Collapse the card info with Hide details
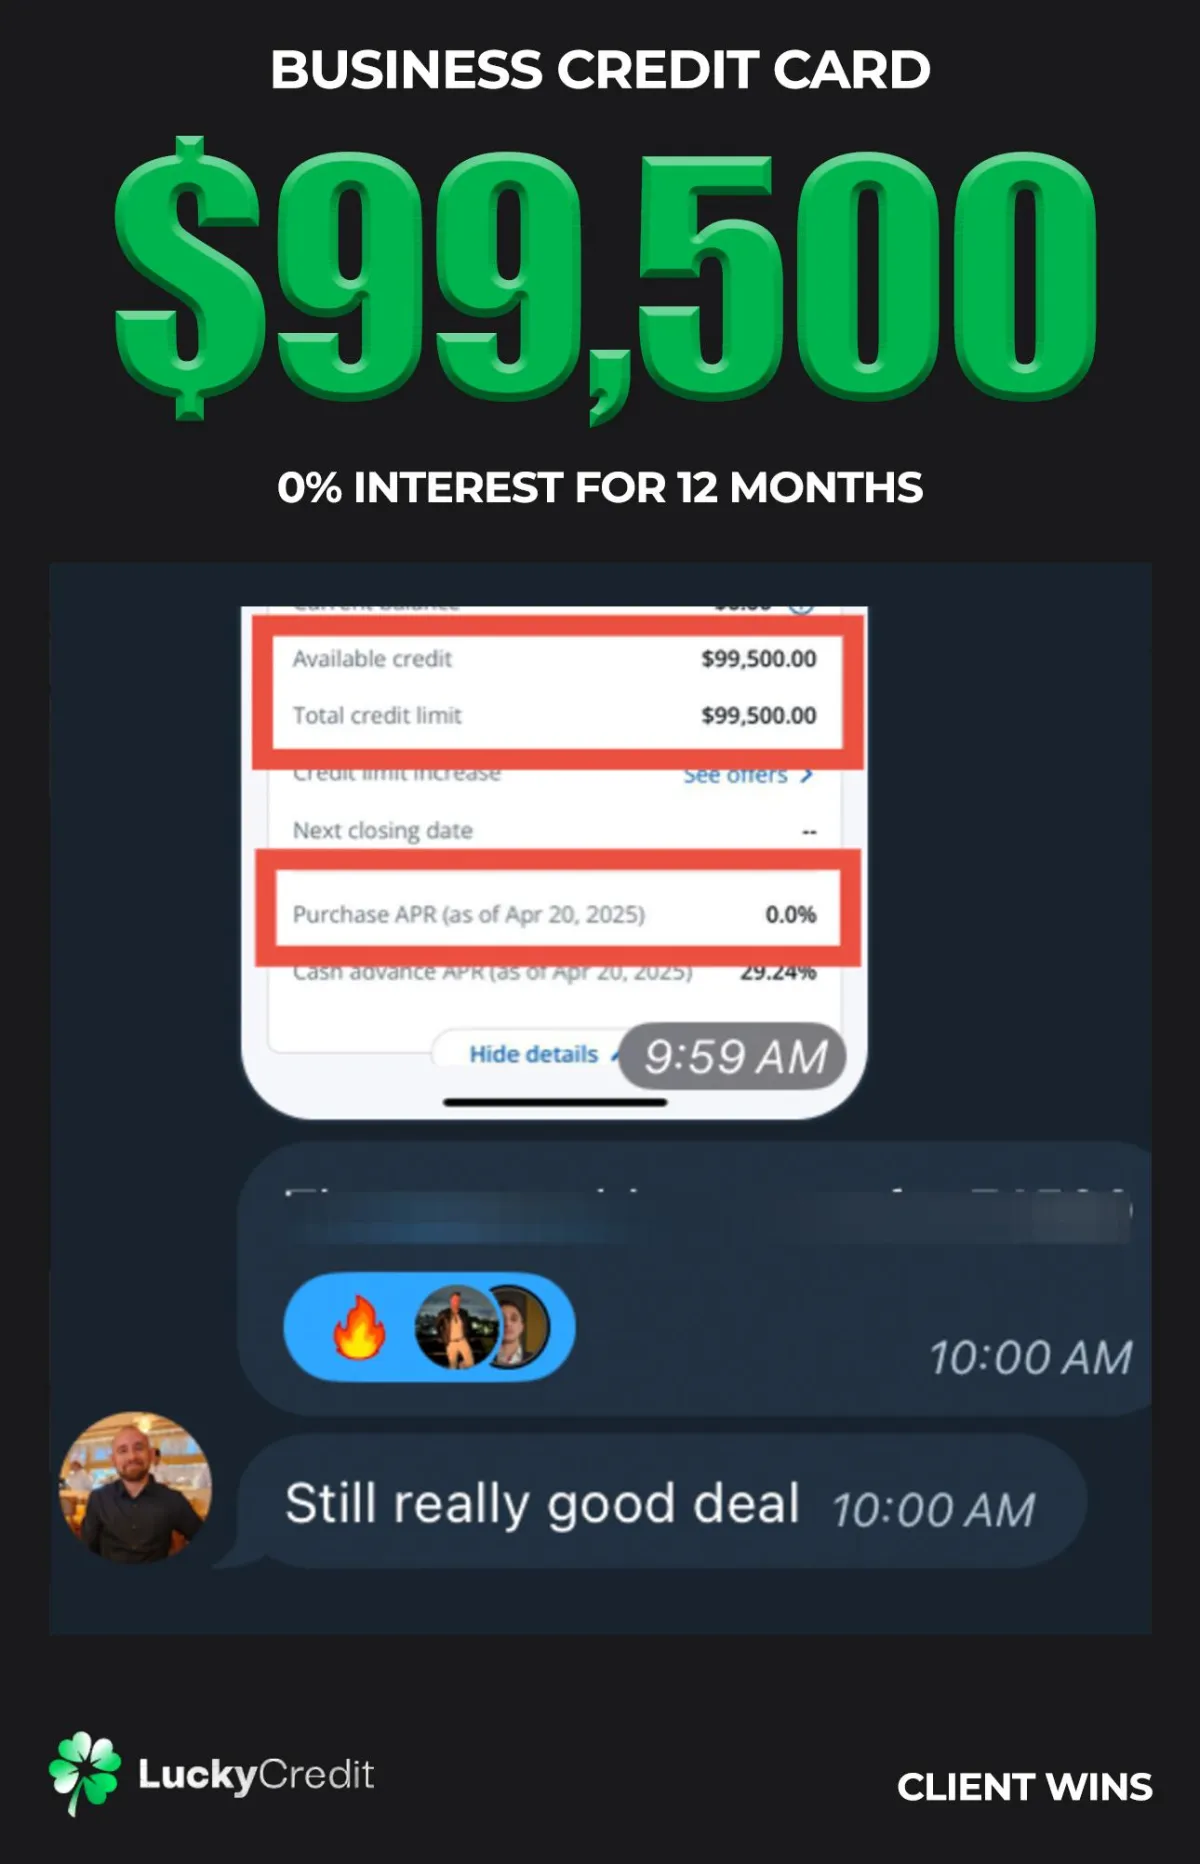1200x1864 pixels. click(x=534, y=1054)
